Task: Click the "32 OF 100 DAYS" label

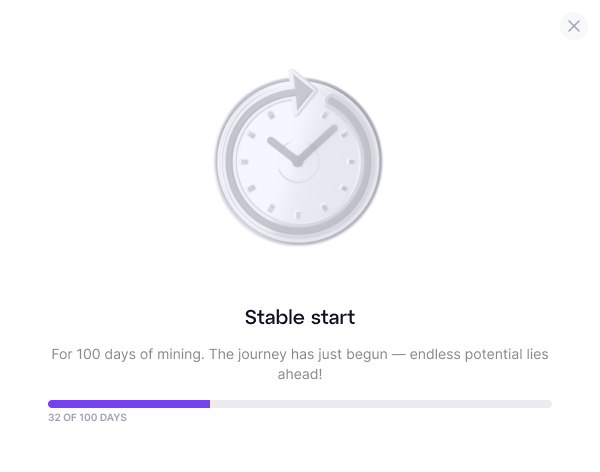Action: 87,418
